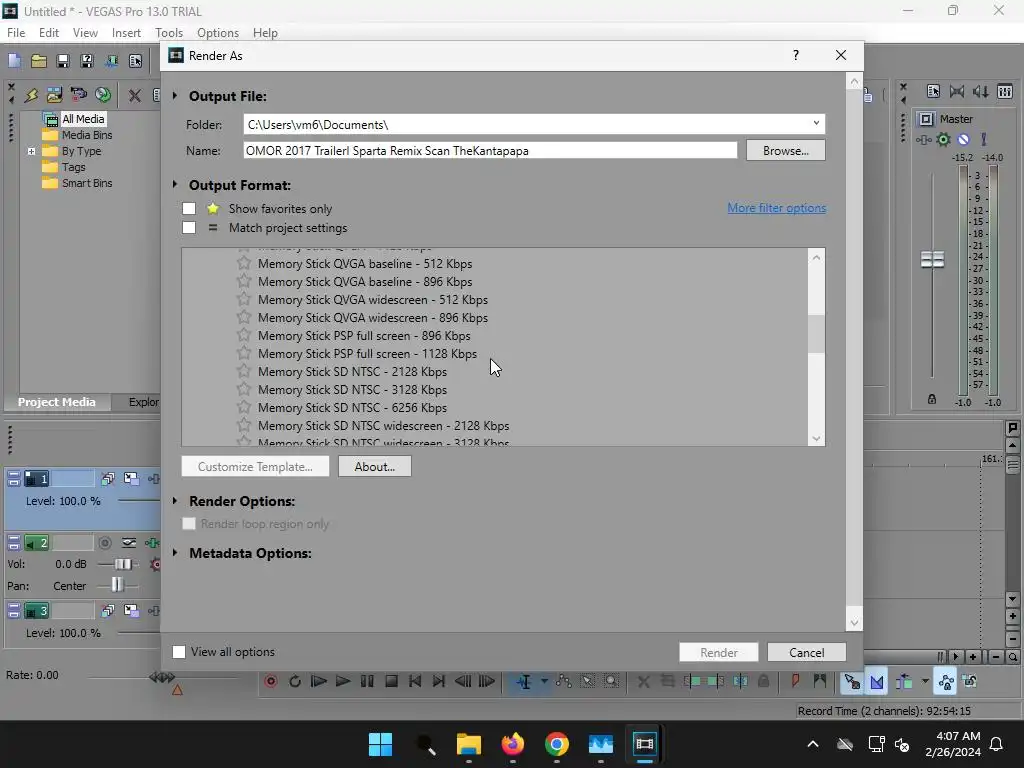
Task: Toggle the Auto Crossfades icon
Action: click(x=877, y=682)
